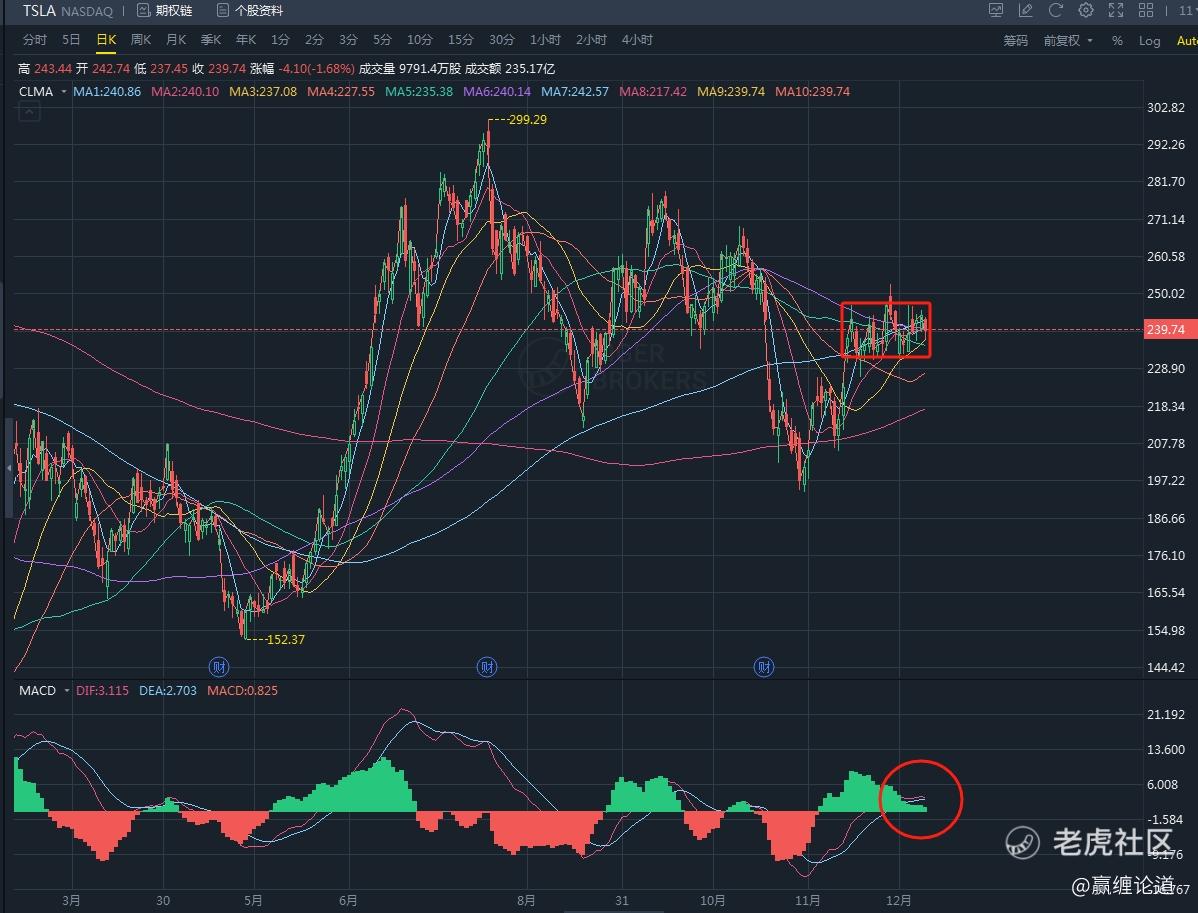Click the MA4:227.55 legend value
Screen dimensions: 1198x913
click(341, 92)
